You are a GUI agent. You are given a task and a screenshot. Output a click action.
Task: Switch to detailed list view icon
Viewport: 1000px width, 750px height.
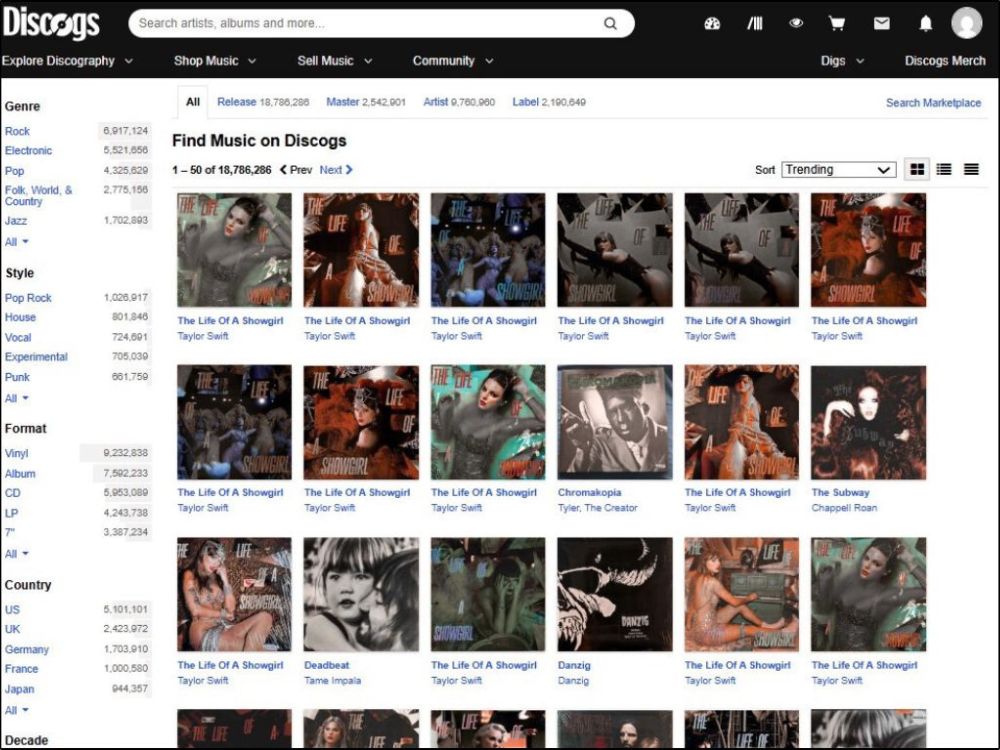click(944, 170)
